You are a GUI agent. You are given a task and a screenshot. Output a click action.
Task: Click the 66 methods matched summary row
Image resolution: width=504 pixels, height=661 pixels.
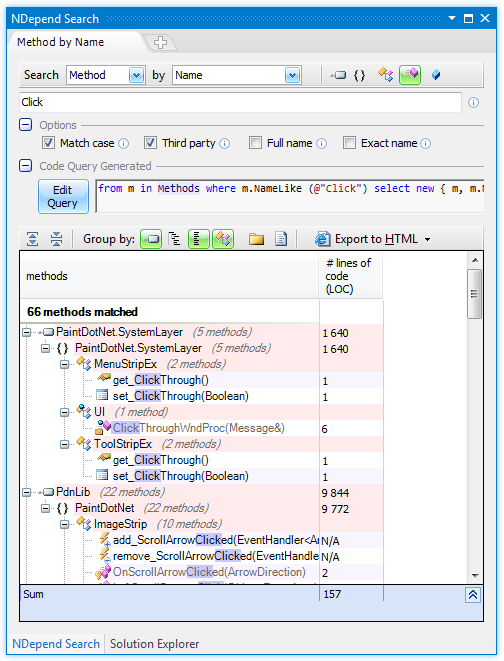coord(169,312)
